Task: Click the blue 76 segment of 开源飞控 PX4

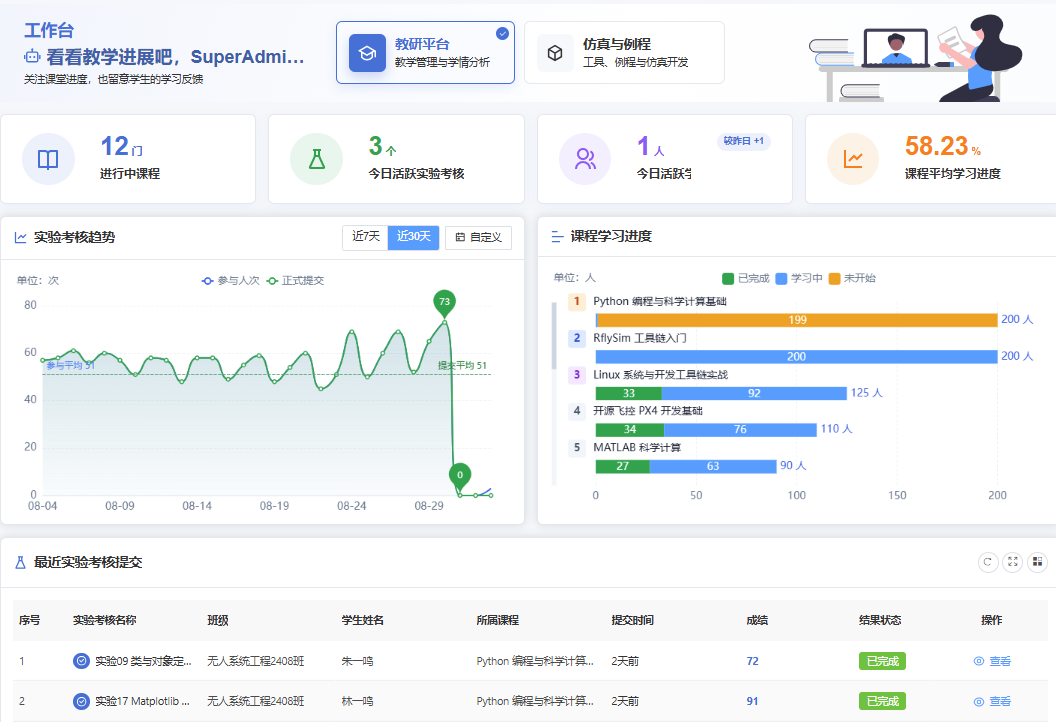Action: pyautogui.click(x=740, y=430)
